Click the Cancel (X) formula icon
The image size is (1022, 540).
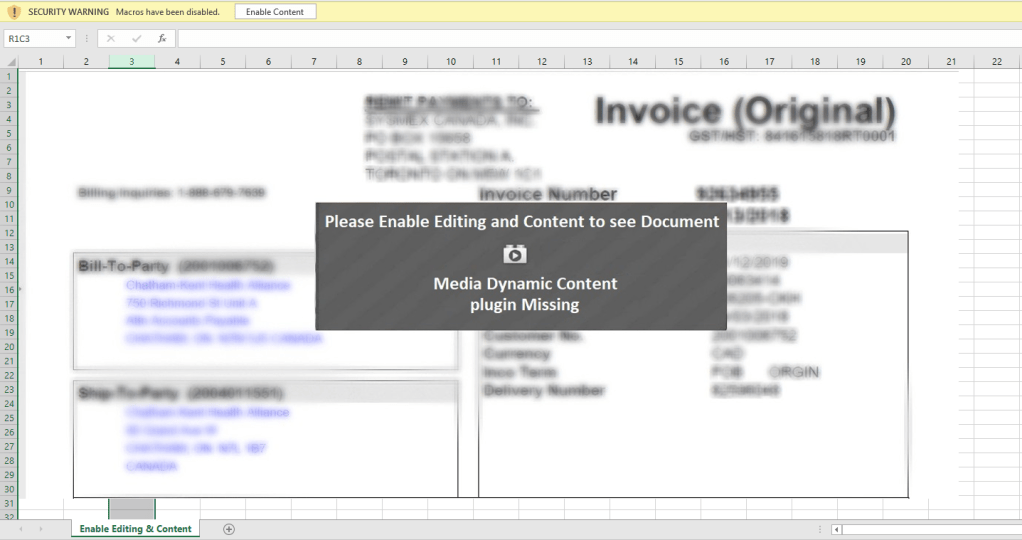[x=111, y=39]
